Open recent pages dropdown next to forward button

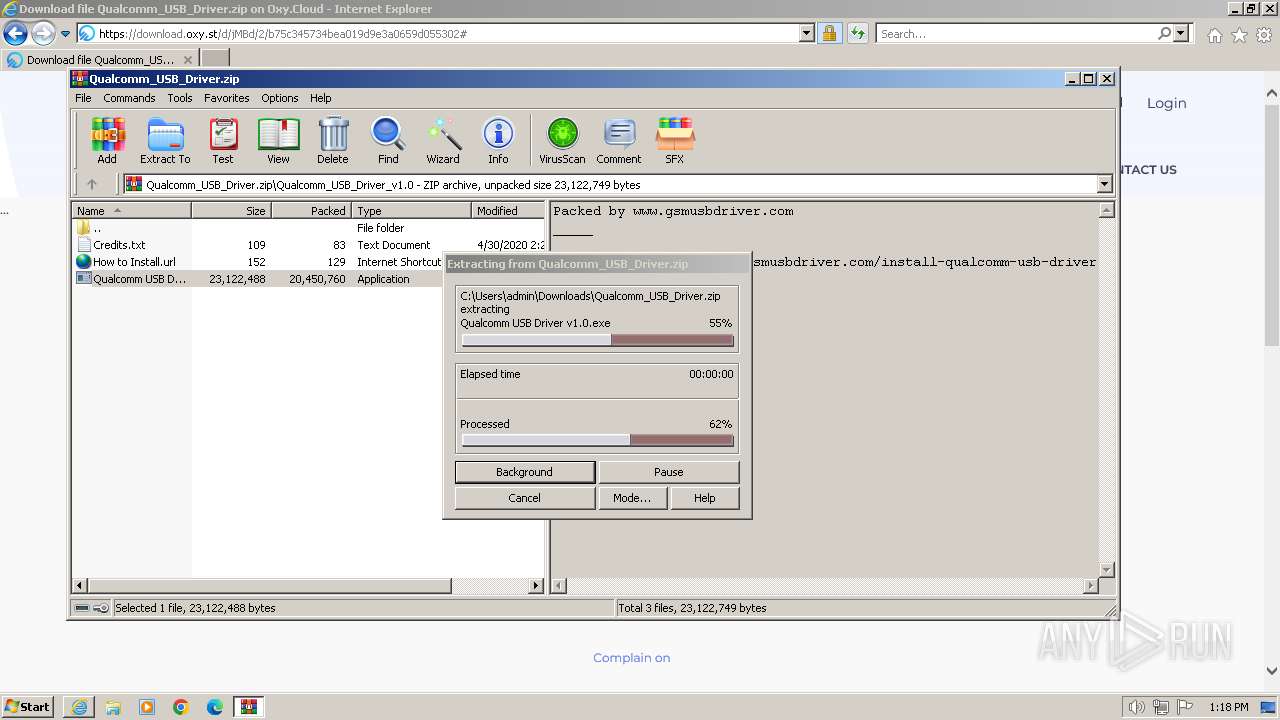coord(65,34)
